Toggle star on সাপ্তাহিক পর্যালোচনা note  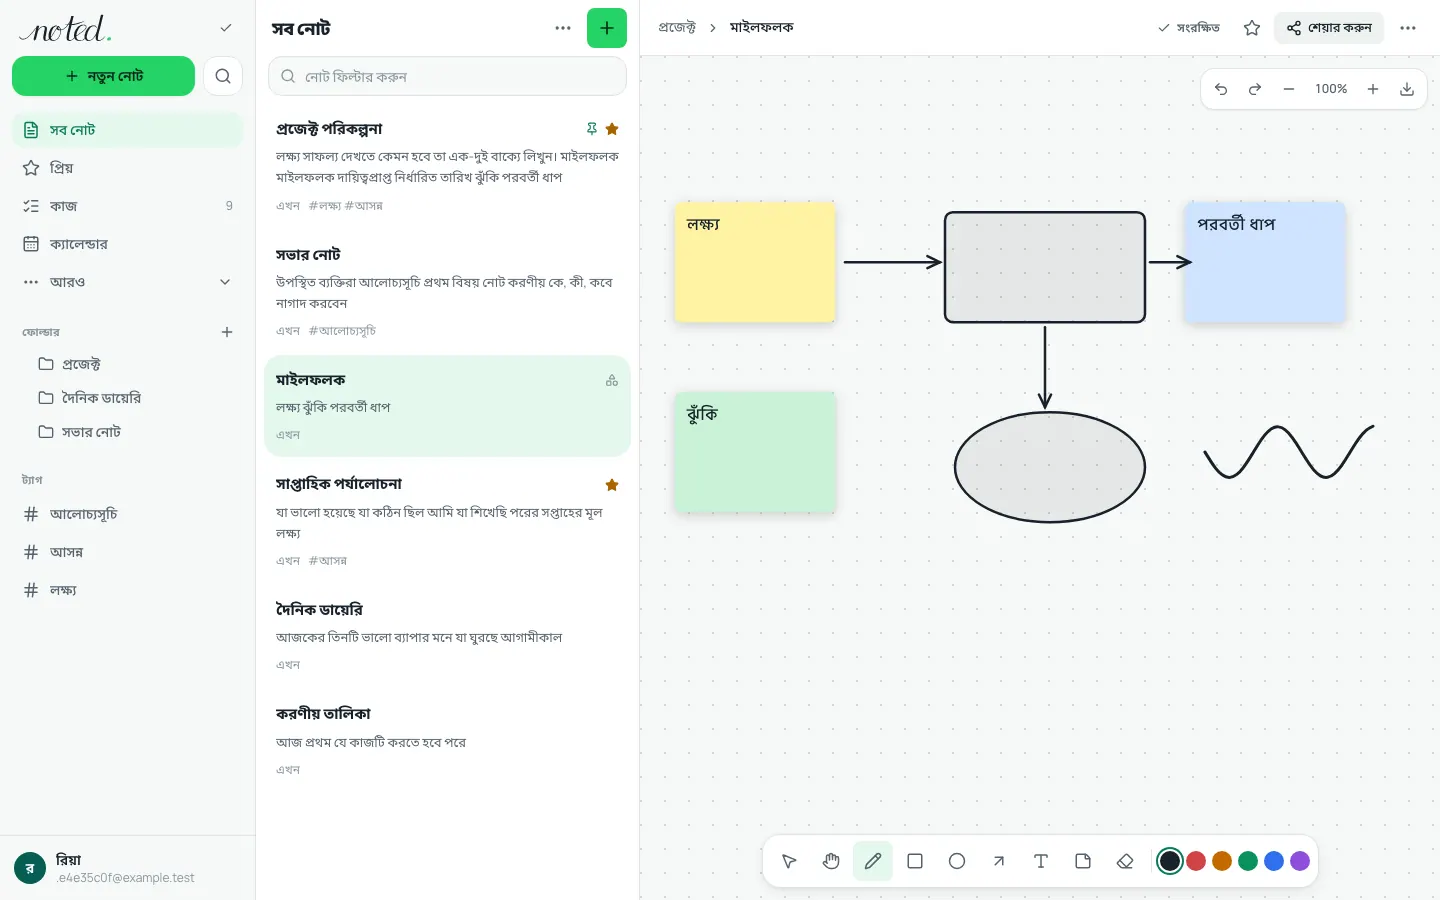point(612,485)
